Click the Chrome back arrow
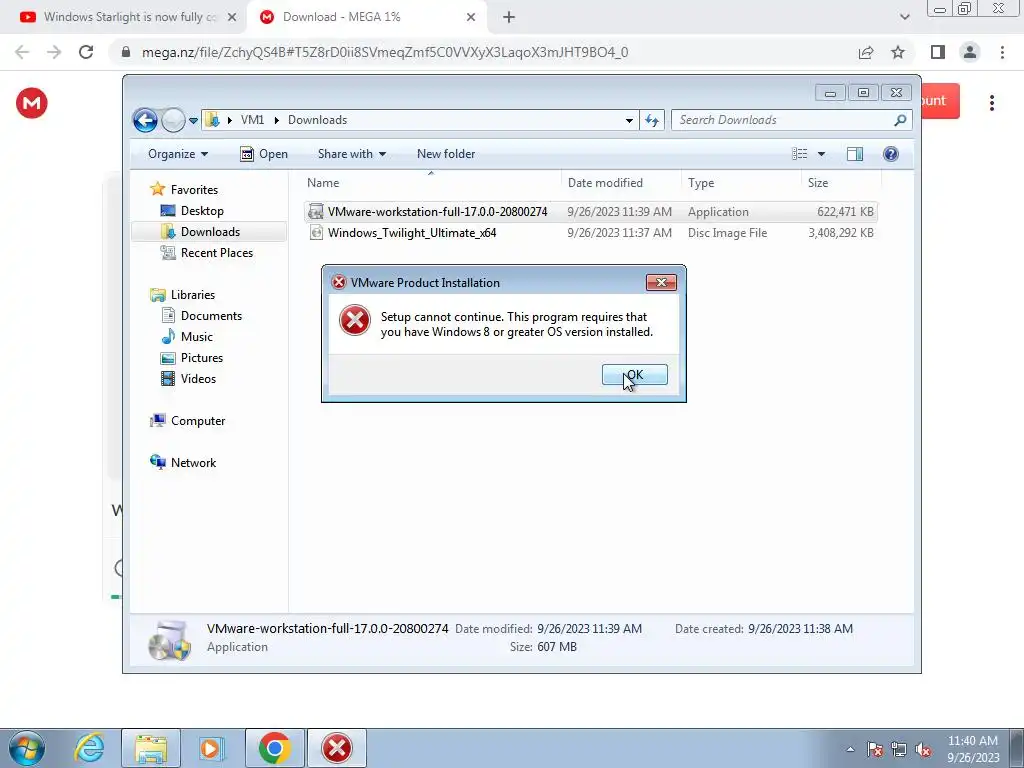The width and height of the screenshot is (1024, 768). (22, 52)
